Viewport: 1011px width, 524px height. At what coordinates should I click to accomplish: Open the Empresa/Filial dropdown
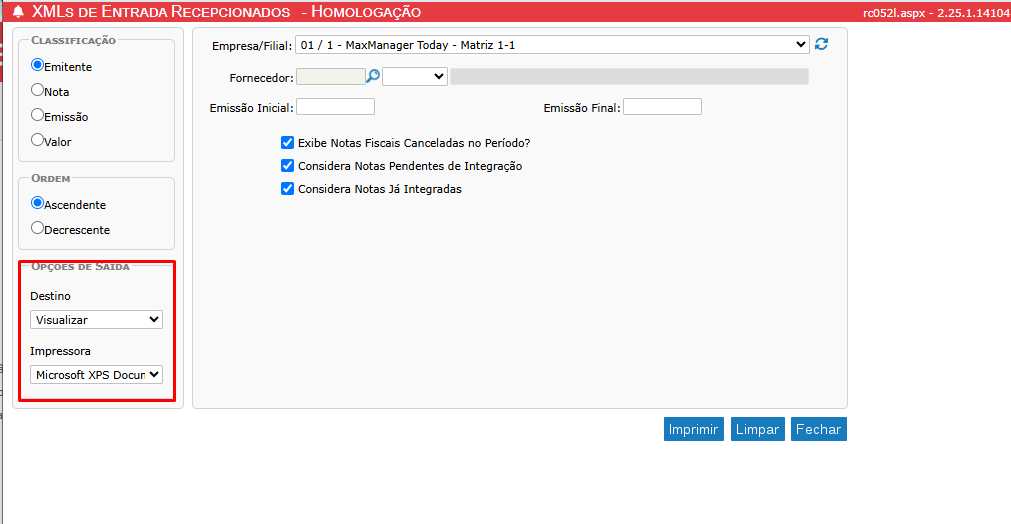[552, 45]
